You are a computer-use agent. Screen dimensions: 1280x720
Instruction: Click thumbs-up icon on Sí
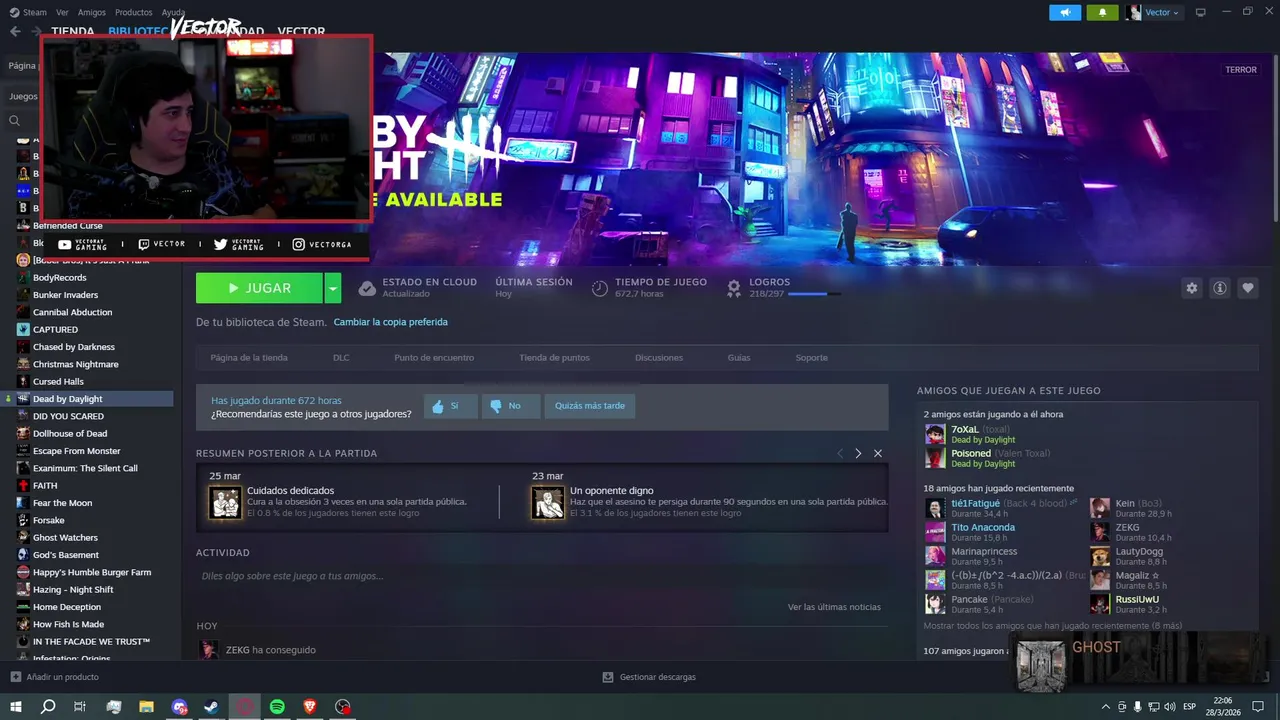click(437, 406)
